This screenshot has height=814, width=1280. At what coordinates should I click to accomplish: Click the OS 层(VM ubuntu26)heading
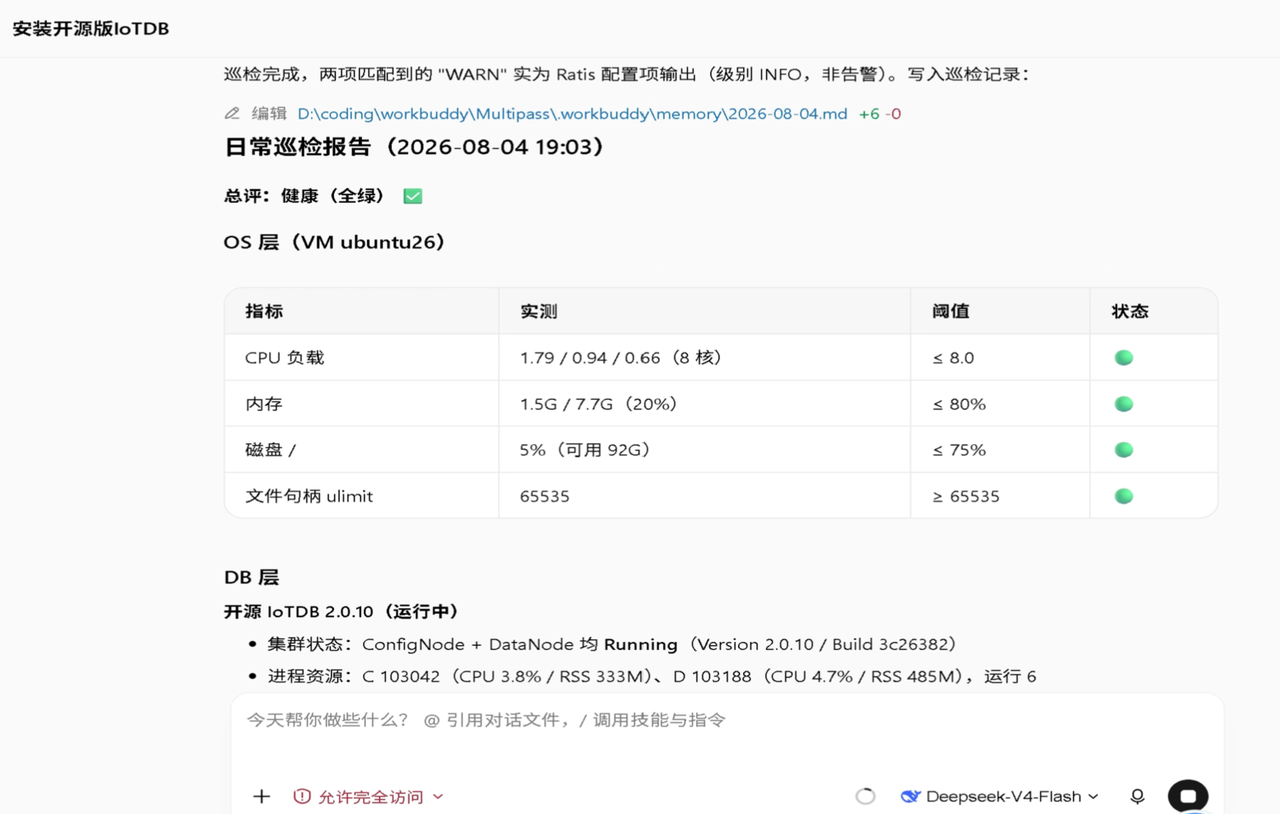coord(335,242)
